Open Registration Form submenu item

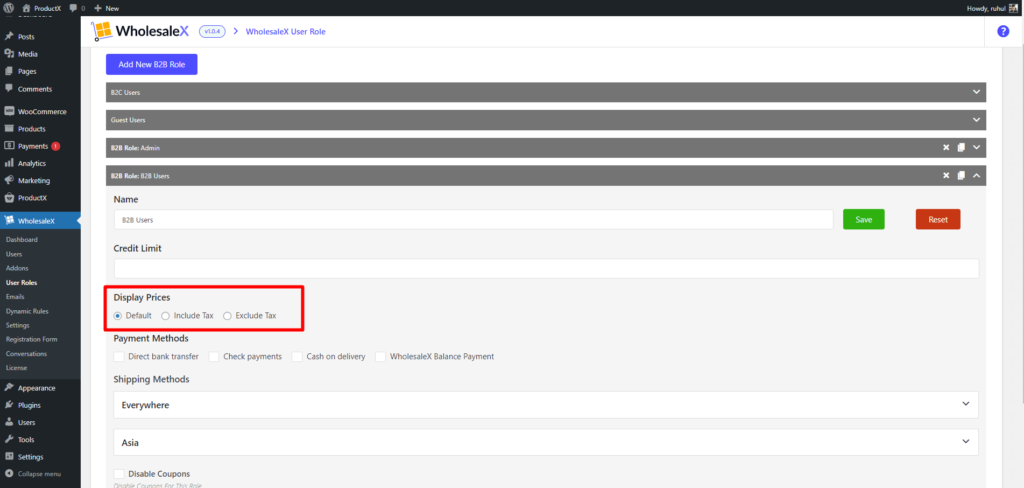(31, 340)
